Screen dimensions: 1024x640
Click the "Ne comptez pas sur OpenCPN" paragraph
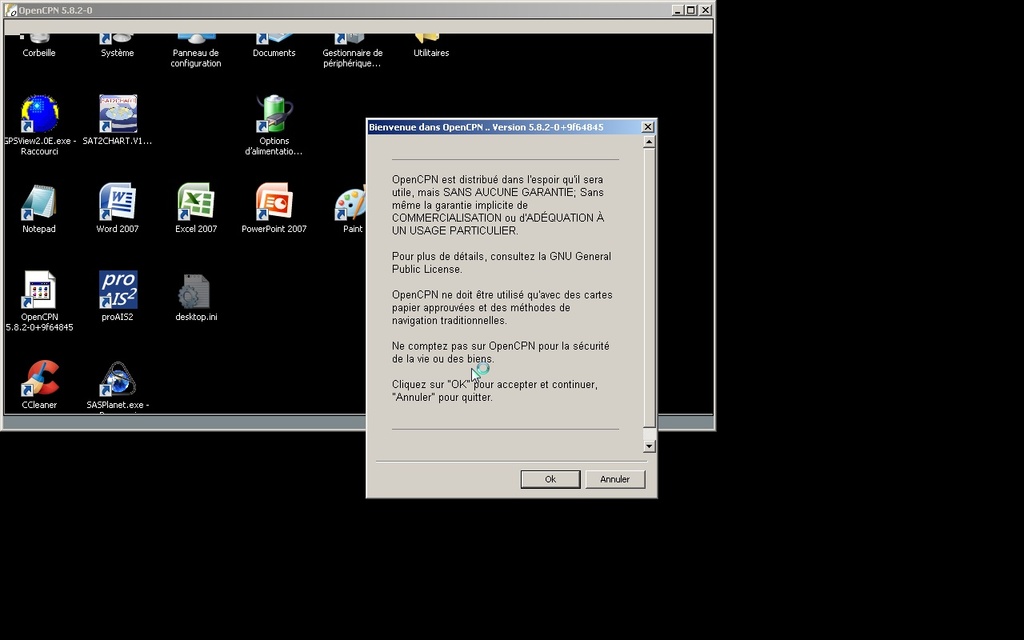[500, 353]
